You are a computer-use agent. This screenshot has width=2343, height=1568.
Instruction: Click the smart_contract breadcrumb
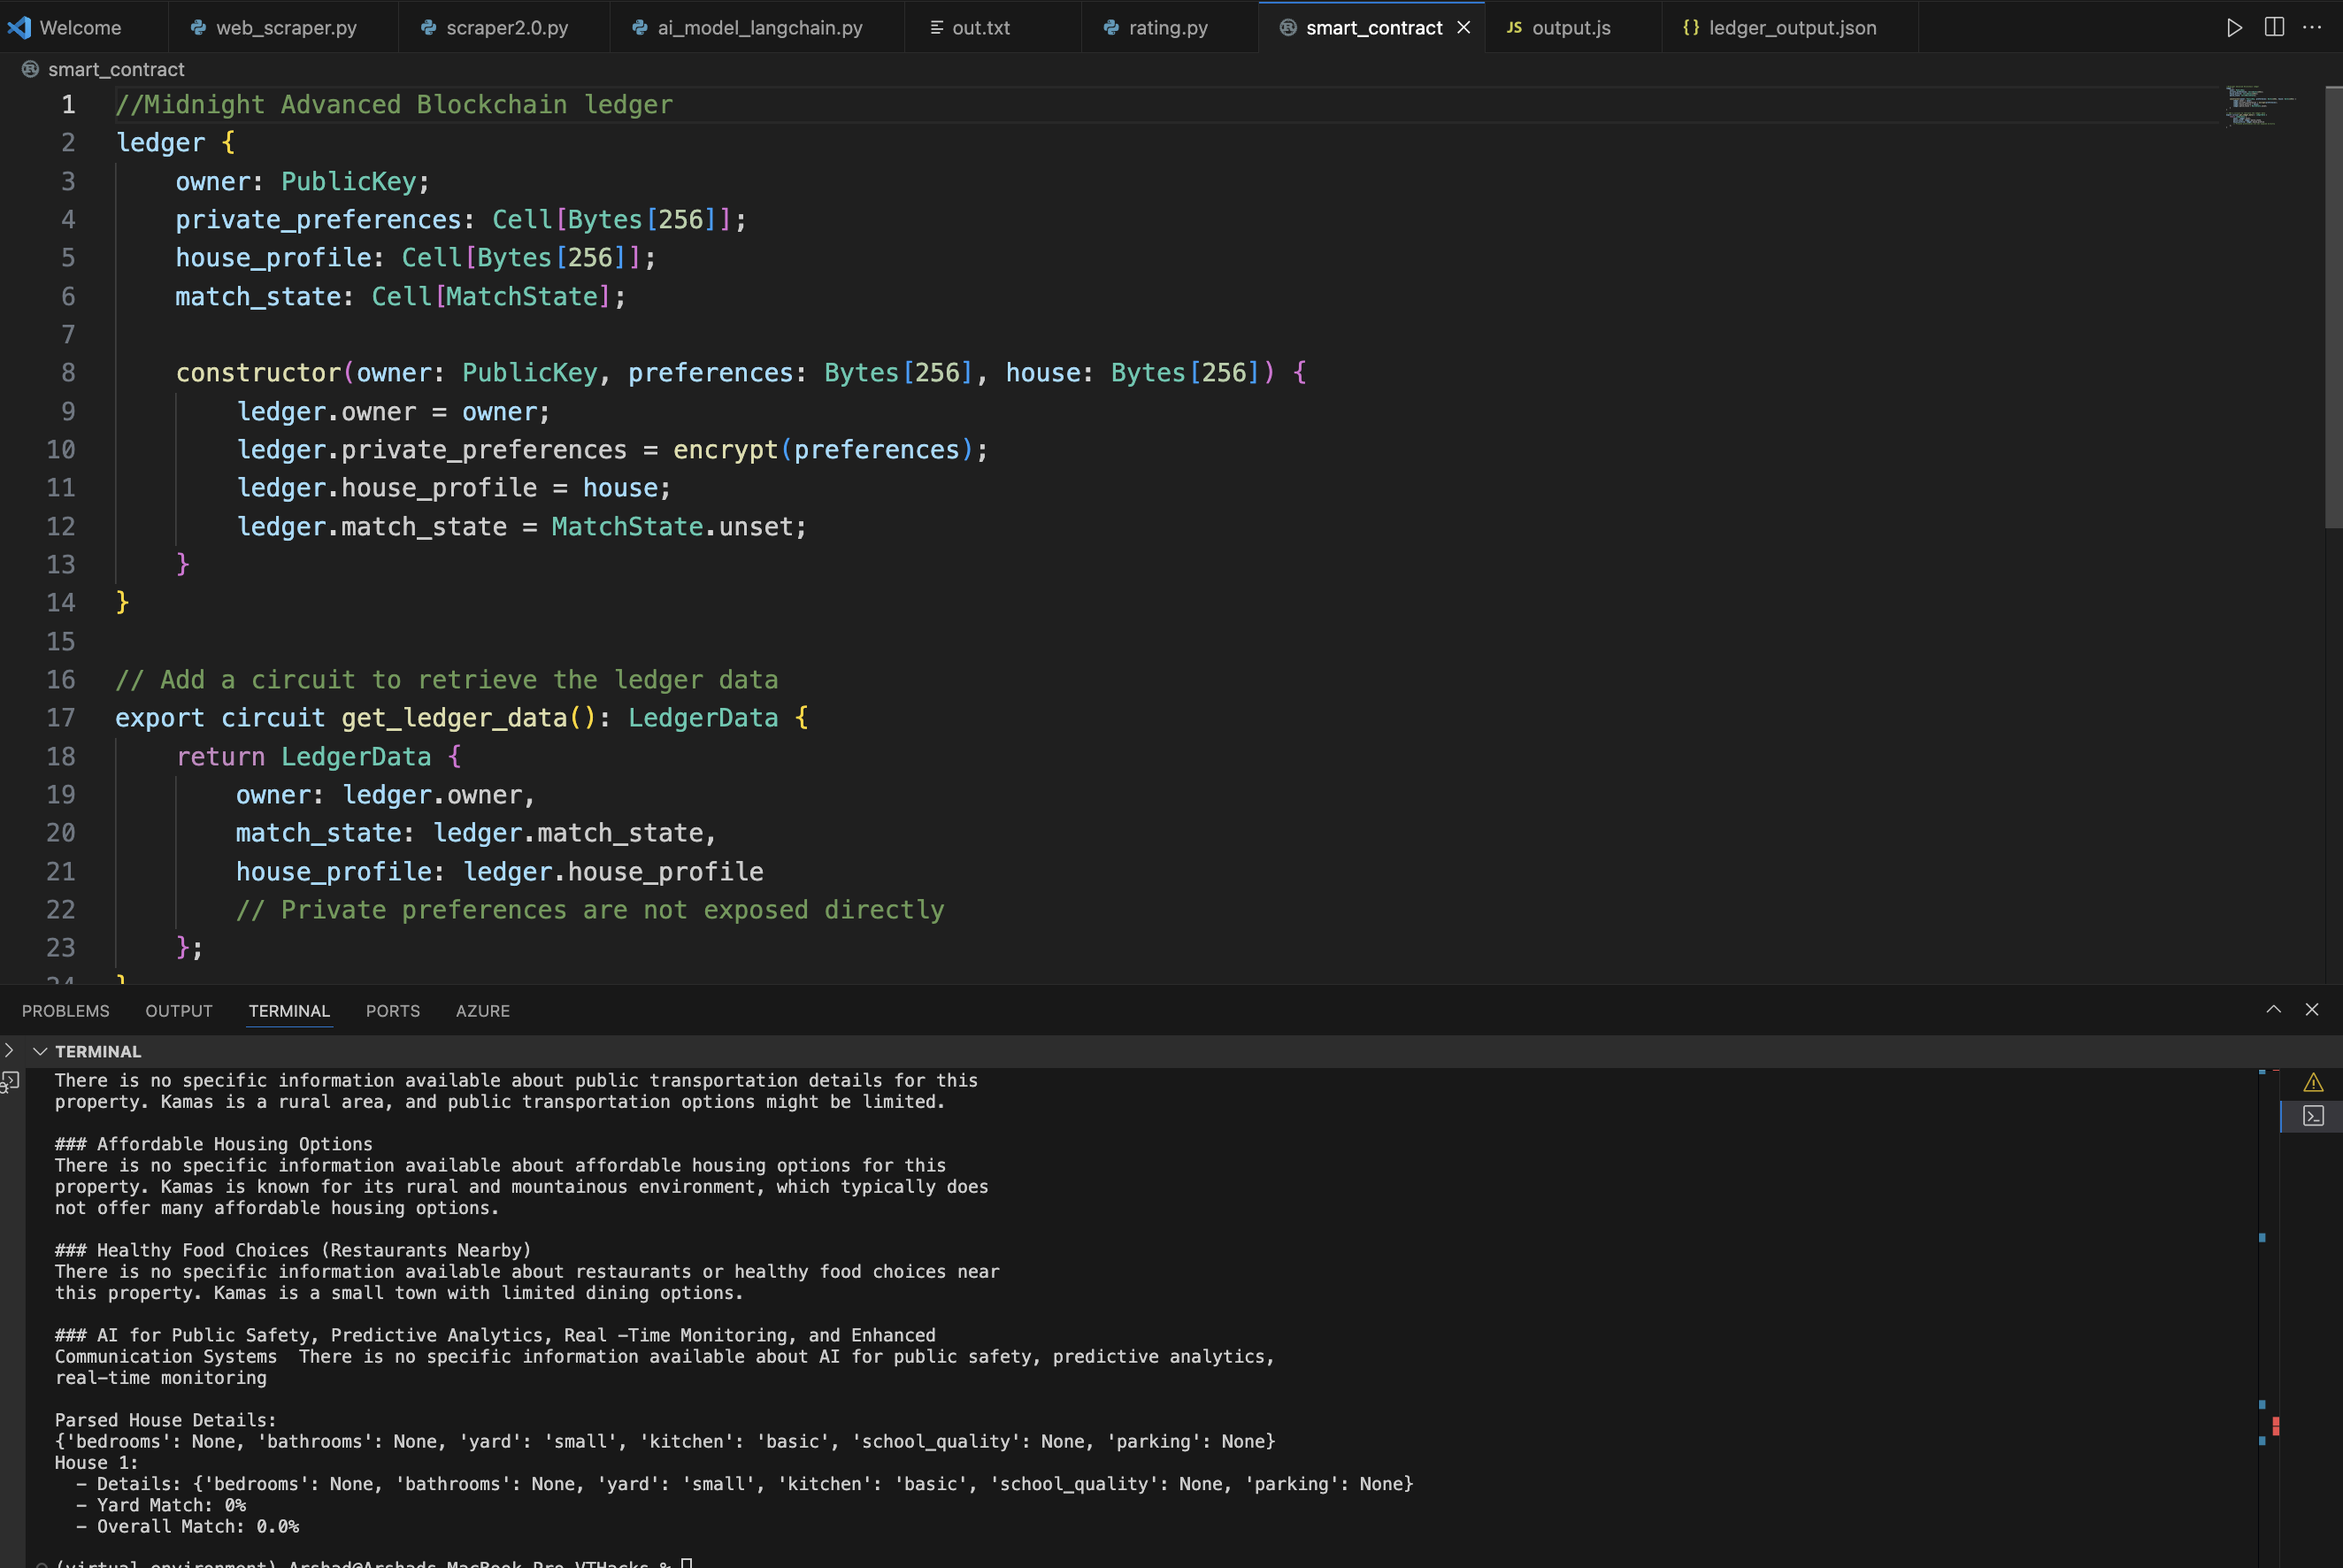[x=116, y=69]
